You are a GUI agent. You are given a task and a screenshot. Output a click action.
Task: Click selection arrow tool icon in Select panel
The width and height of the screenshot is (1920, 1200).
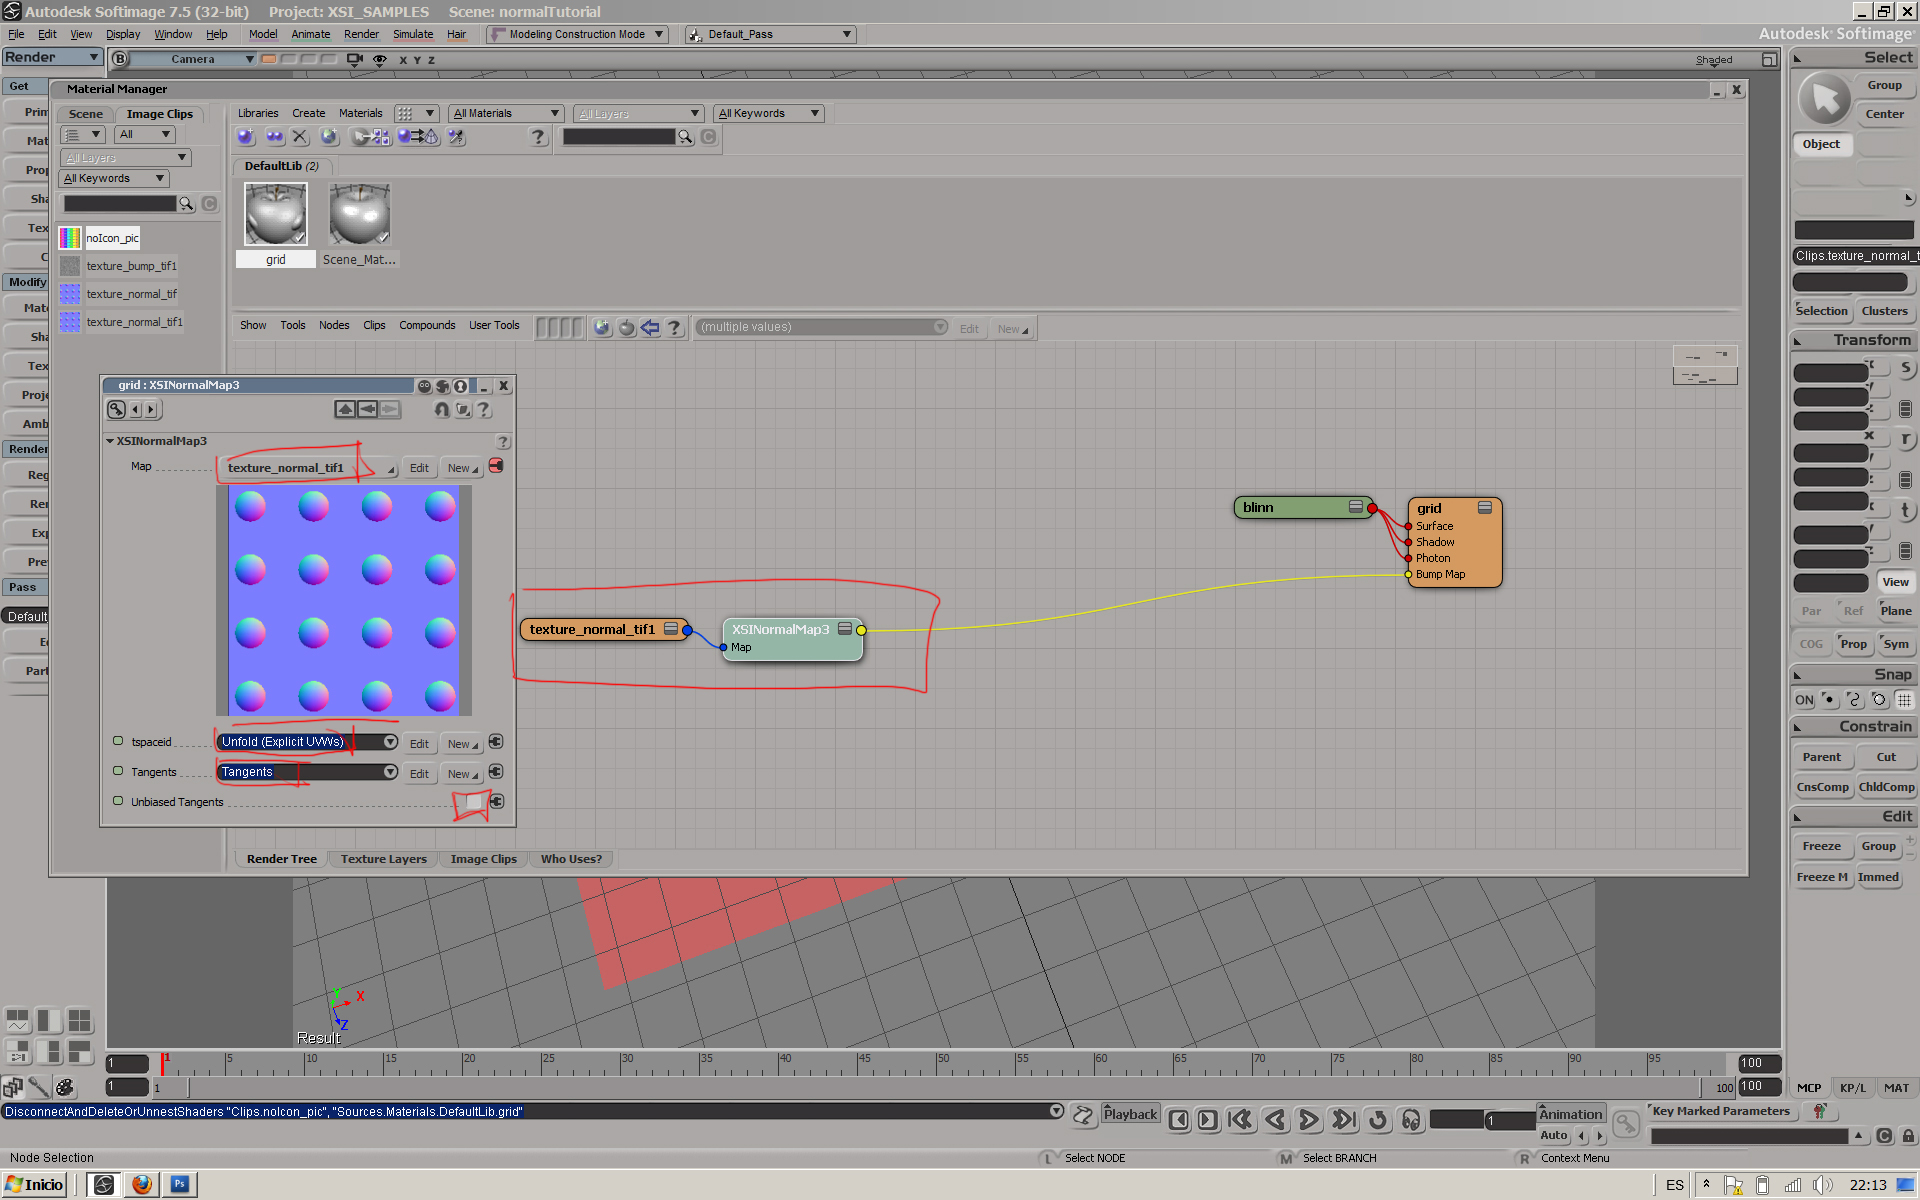[1825, 99]
